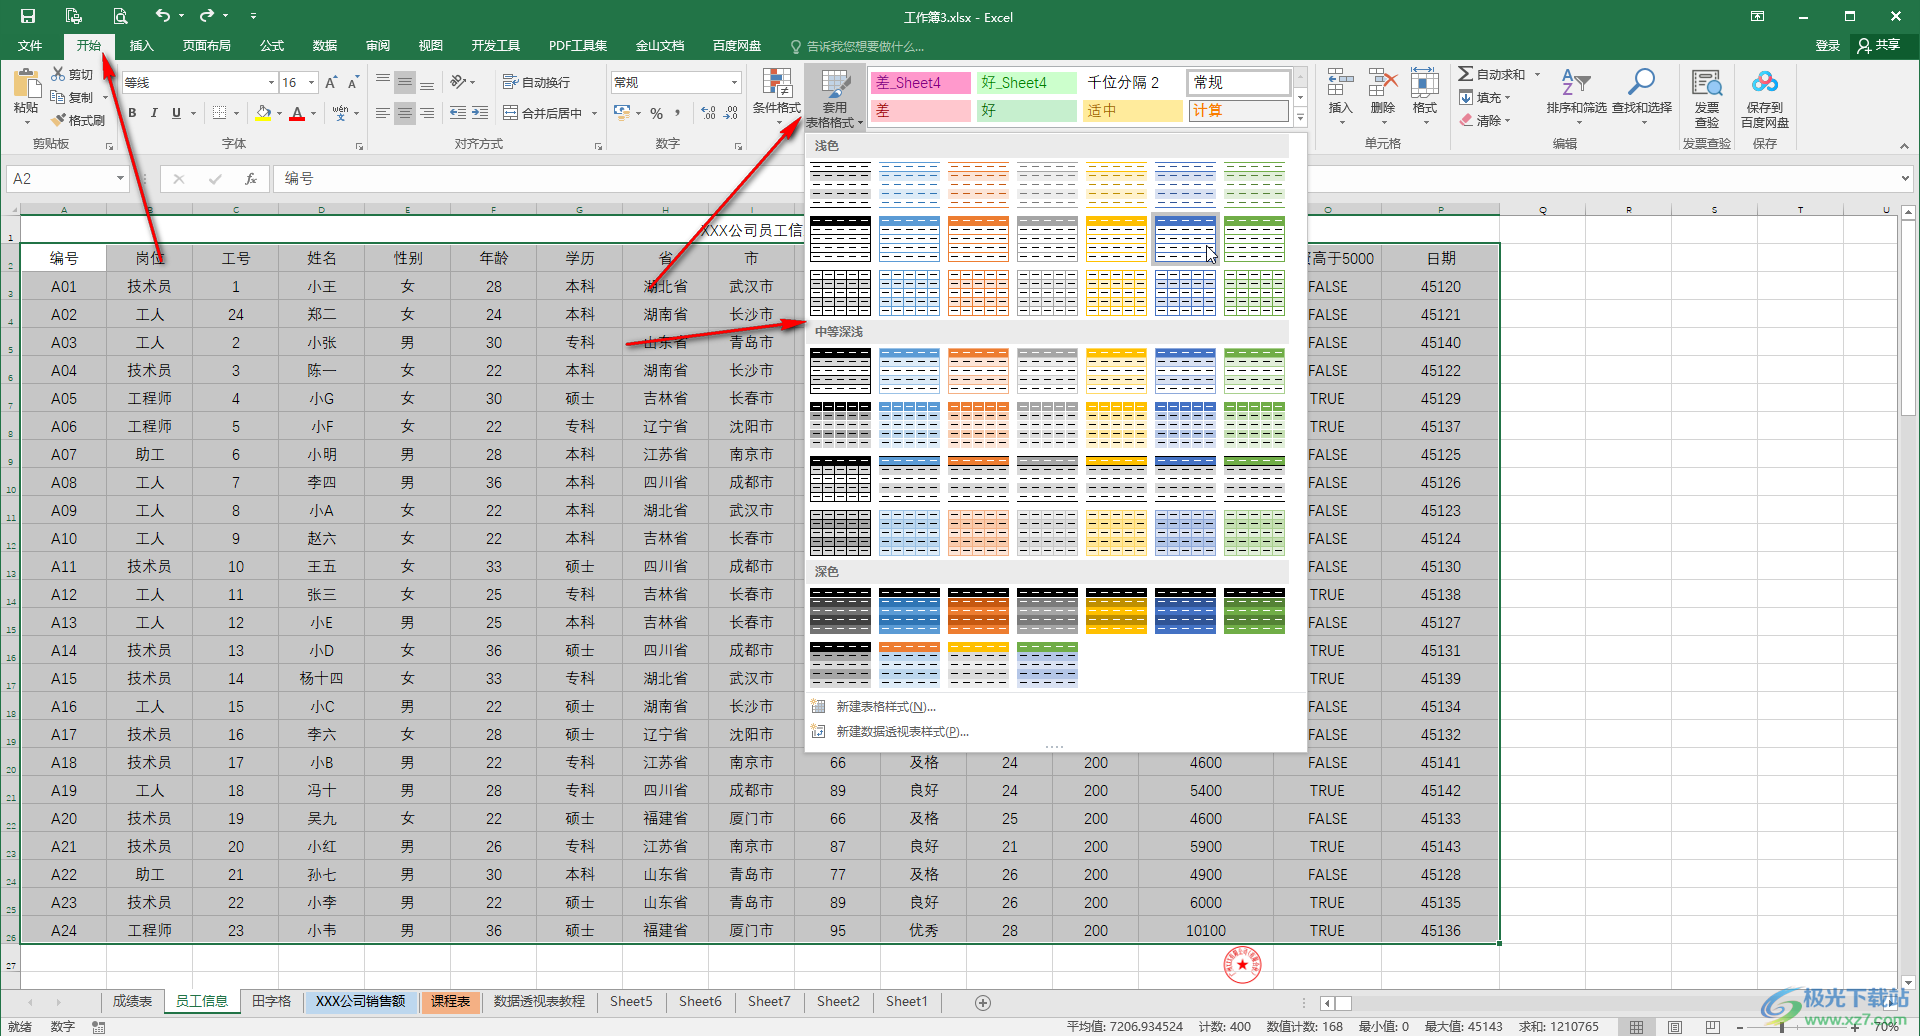Click Format Painter (格式刷) icon
This screenshot has height=1036, width=1920.
click(x=58, y=120)
